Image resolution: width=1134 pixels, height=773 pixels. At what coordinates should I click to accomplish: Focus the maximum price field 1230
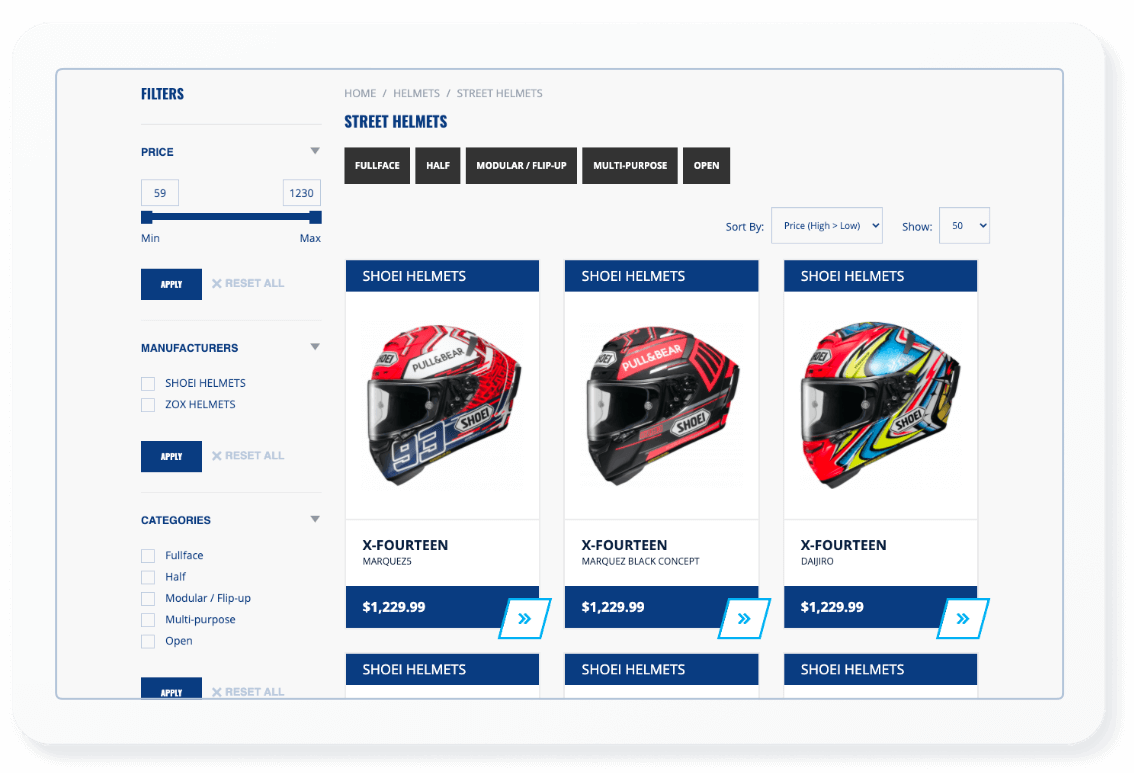302,193
